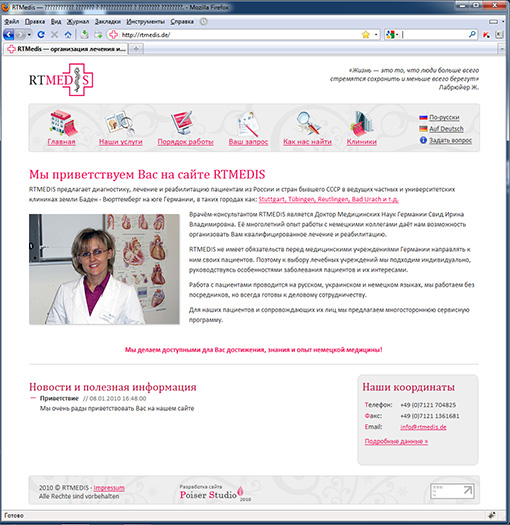The image size is (510, 525).
Task: Click the footer counter badge with arrow
Action: coord(452,491)
